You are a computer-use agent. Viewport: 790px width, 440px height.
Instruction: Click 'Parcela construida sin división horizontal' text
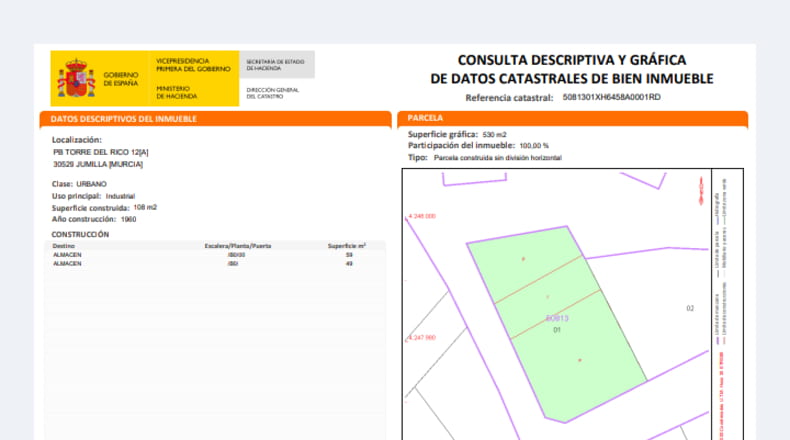click(x=498, y=158)
